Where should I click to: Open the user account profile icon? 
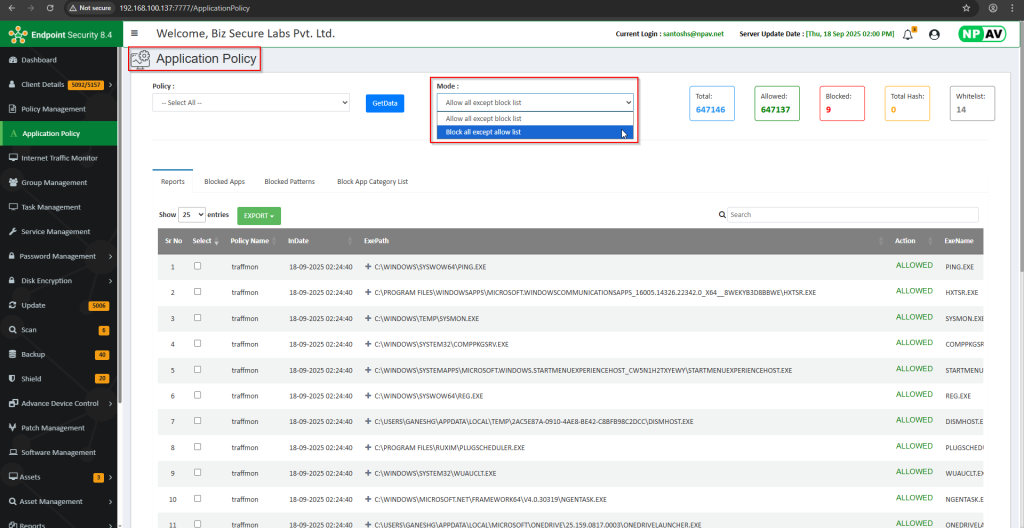[x=935, y=34]
